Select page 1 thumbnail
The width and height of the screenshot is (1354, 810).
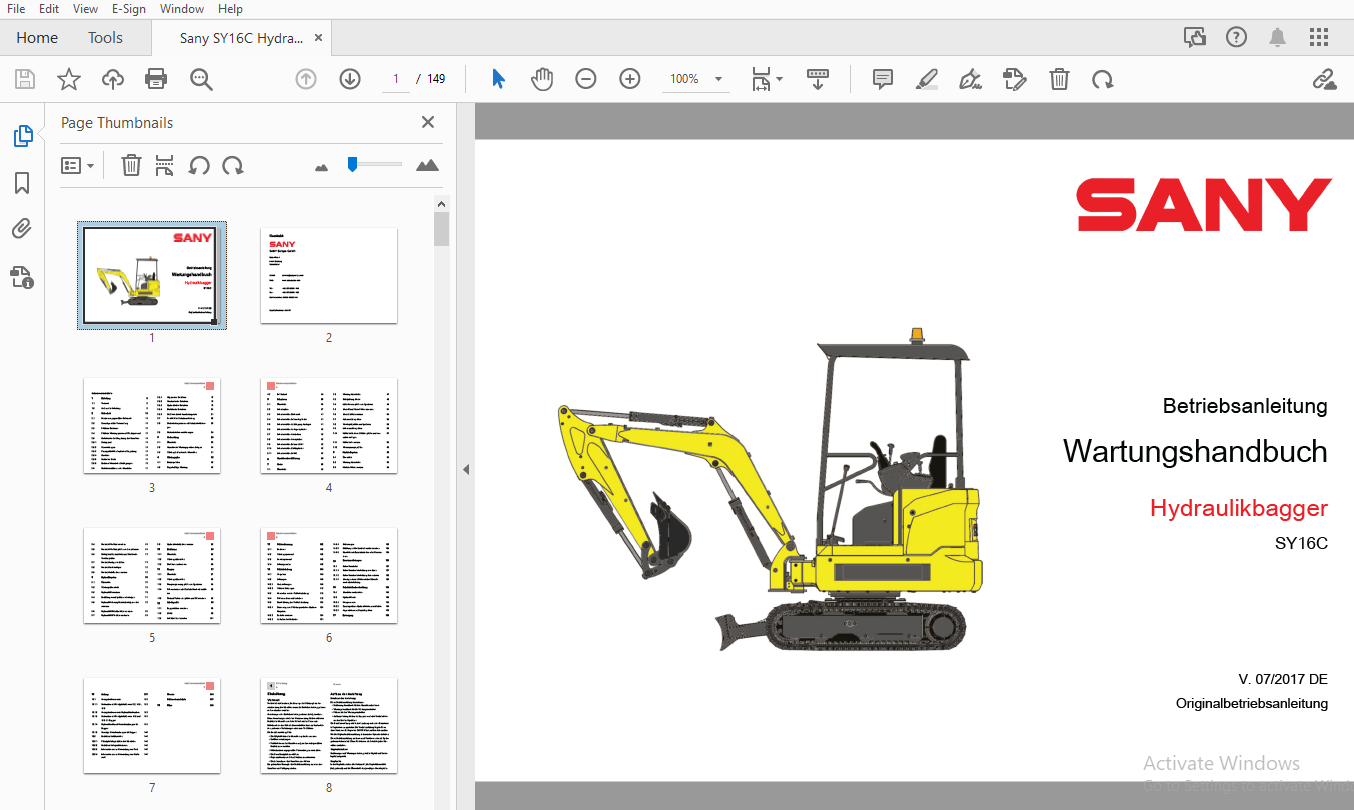coord(152,275)
